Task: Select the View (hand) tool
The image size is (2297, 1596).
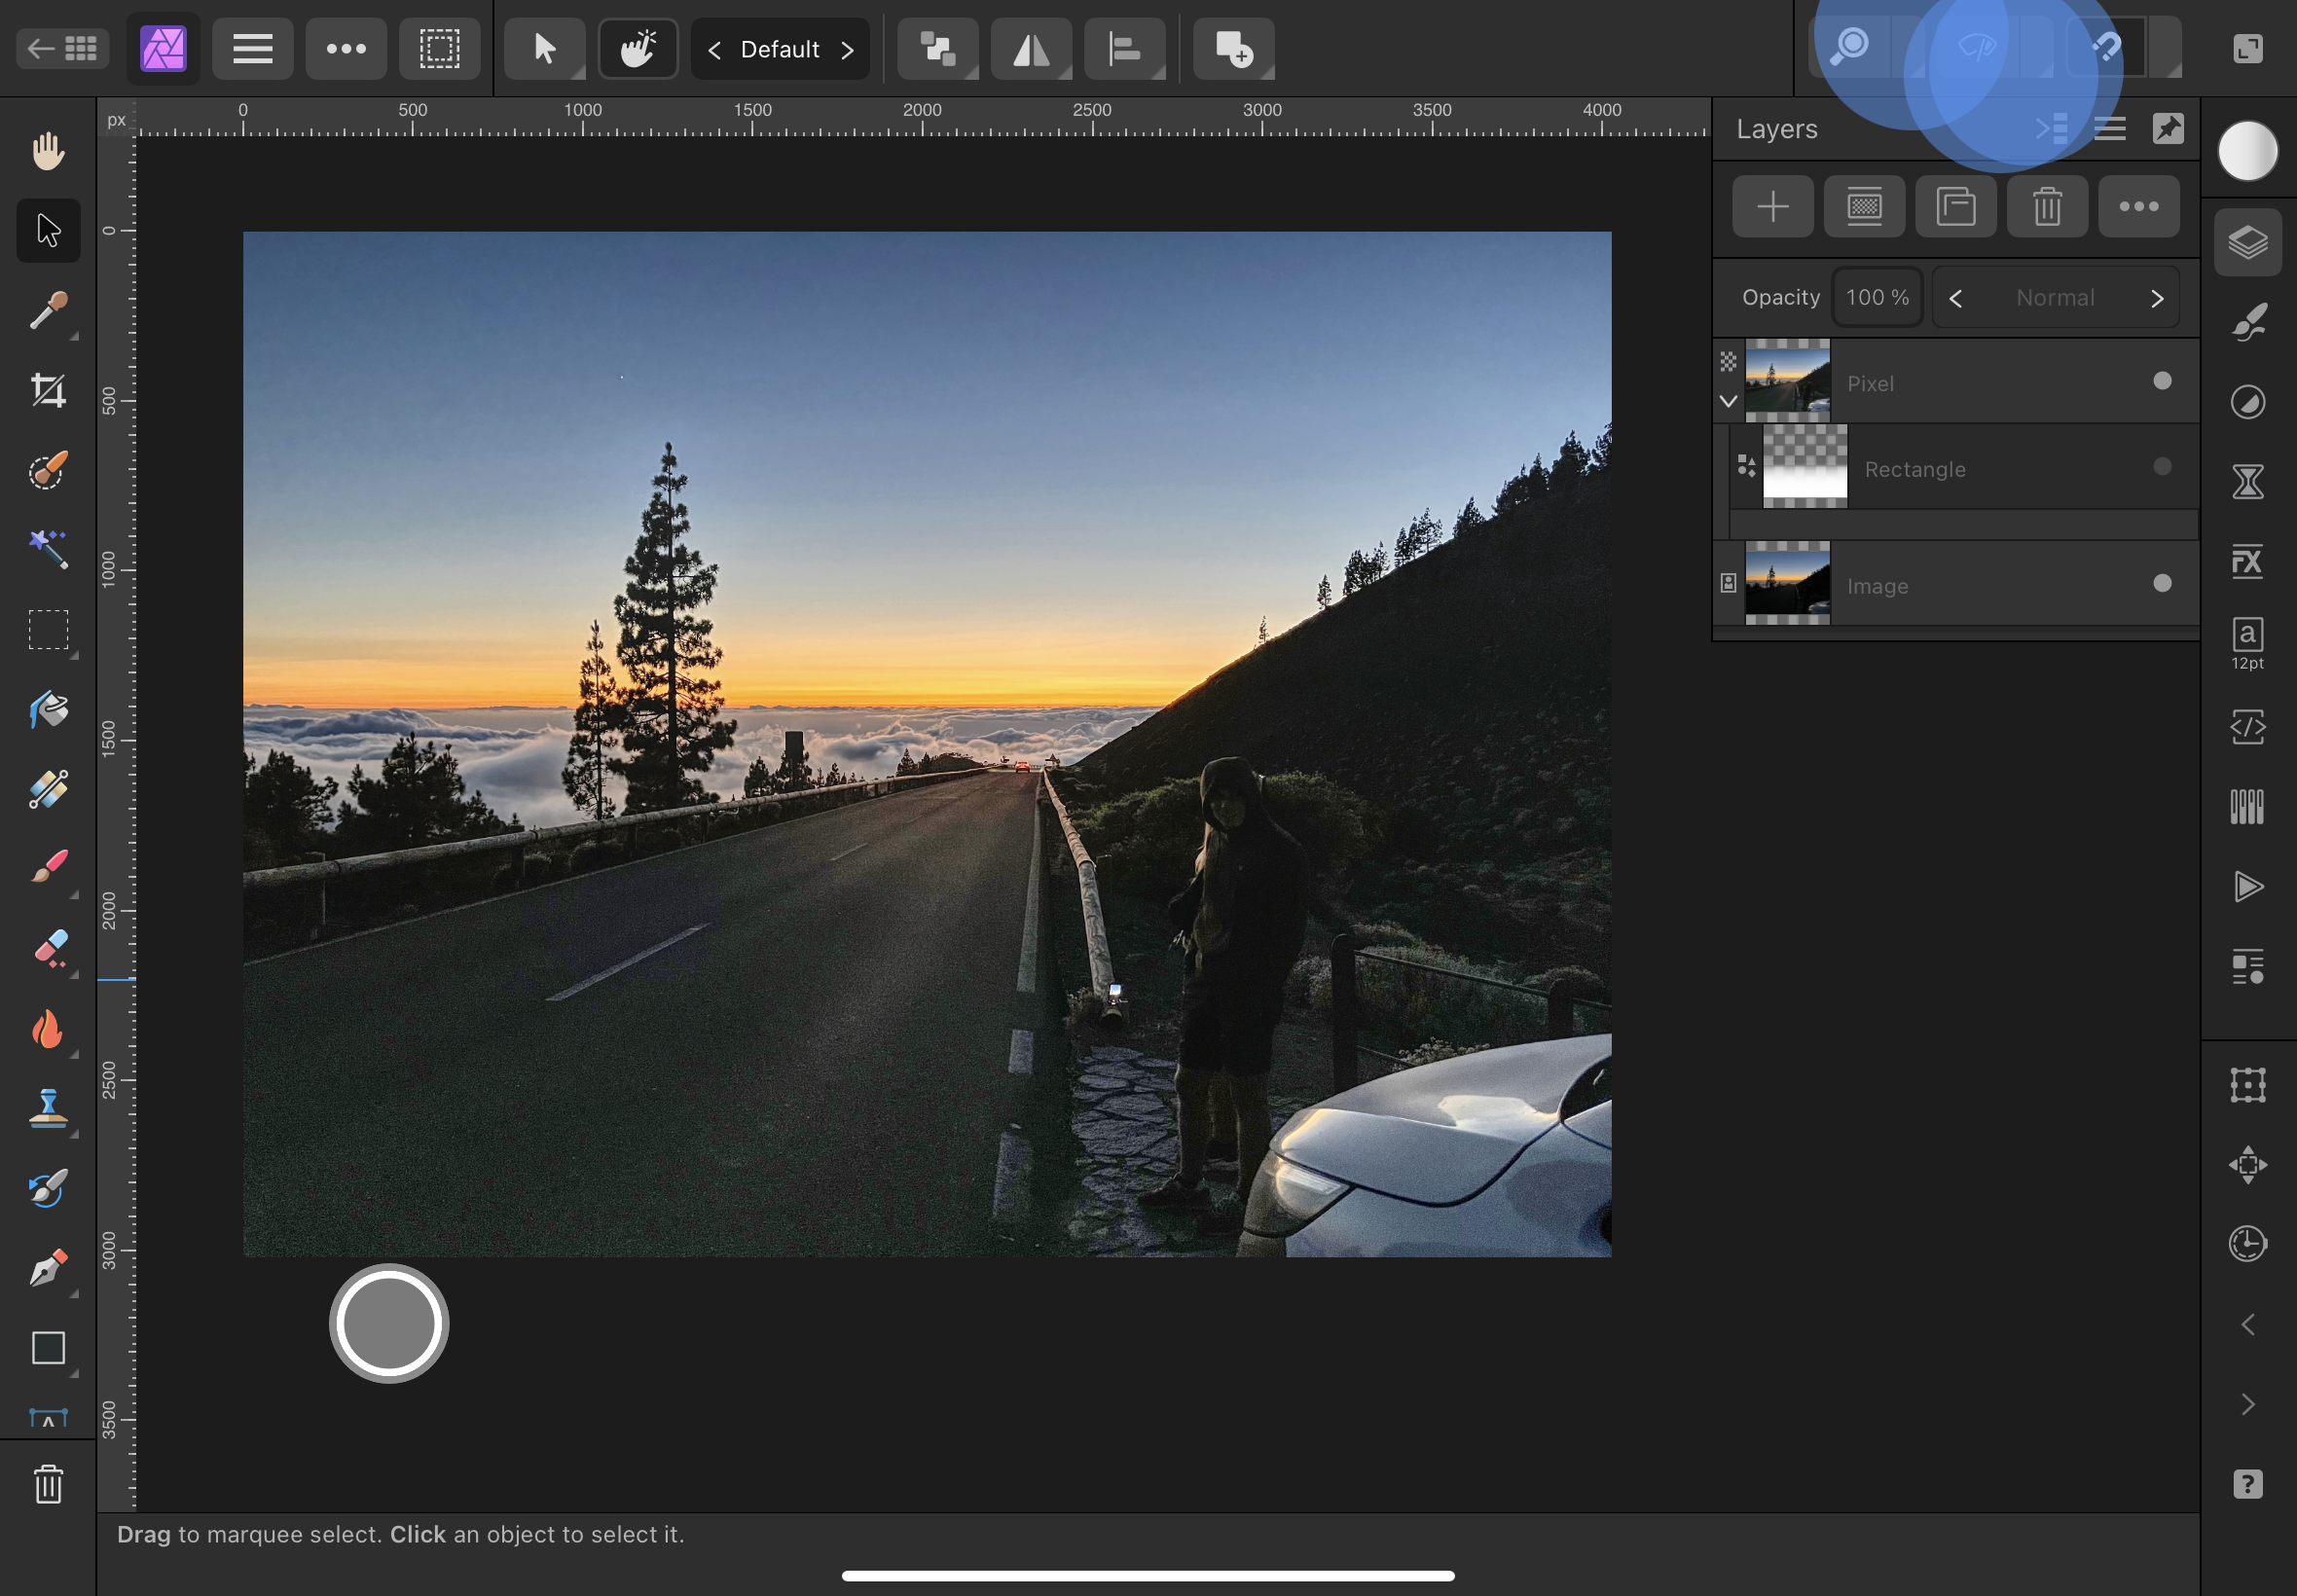Action: pos(48,151)
